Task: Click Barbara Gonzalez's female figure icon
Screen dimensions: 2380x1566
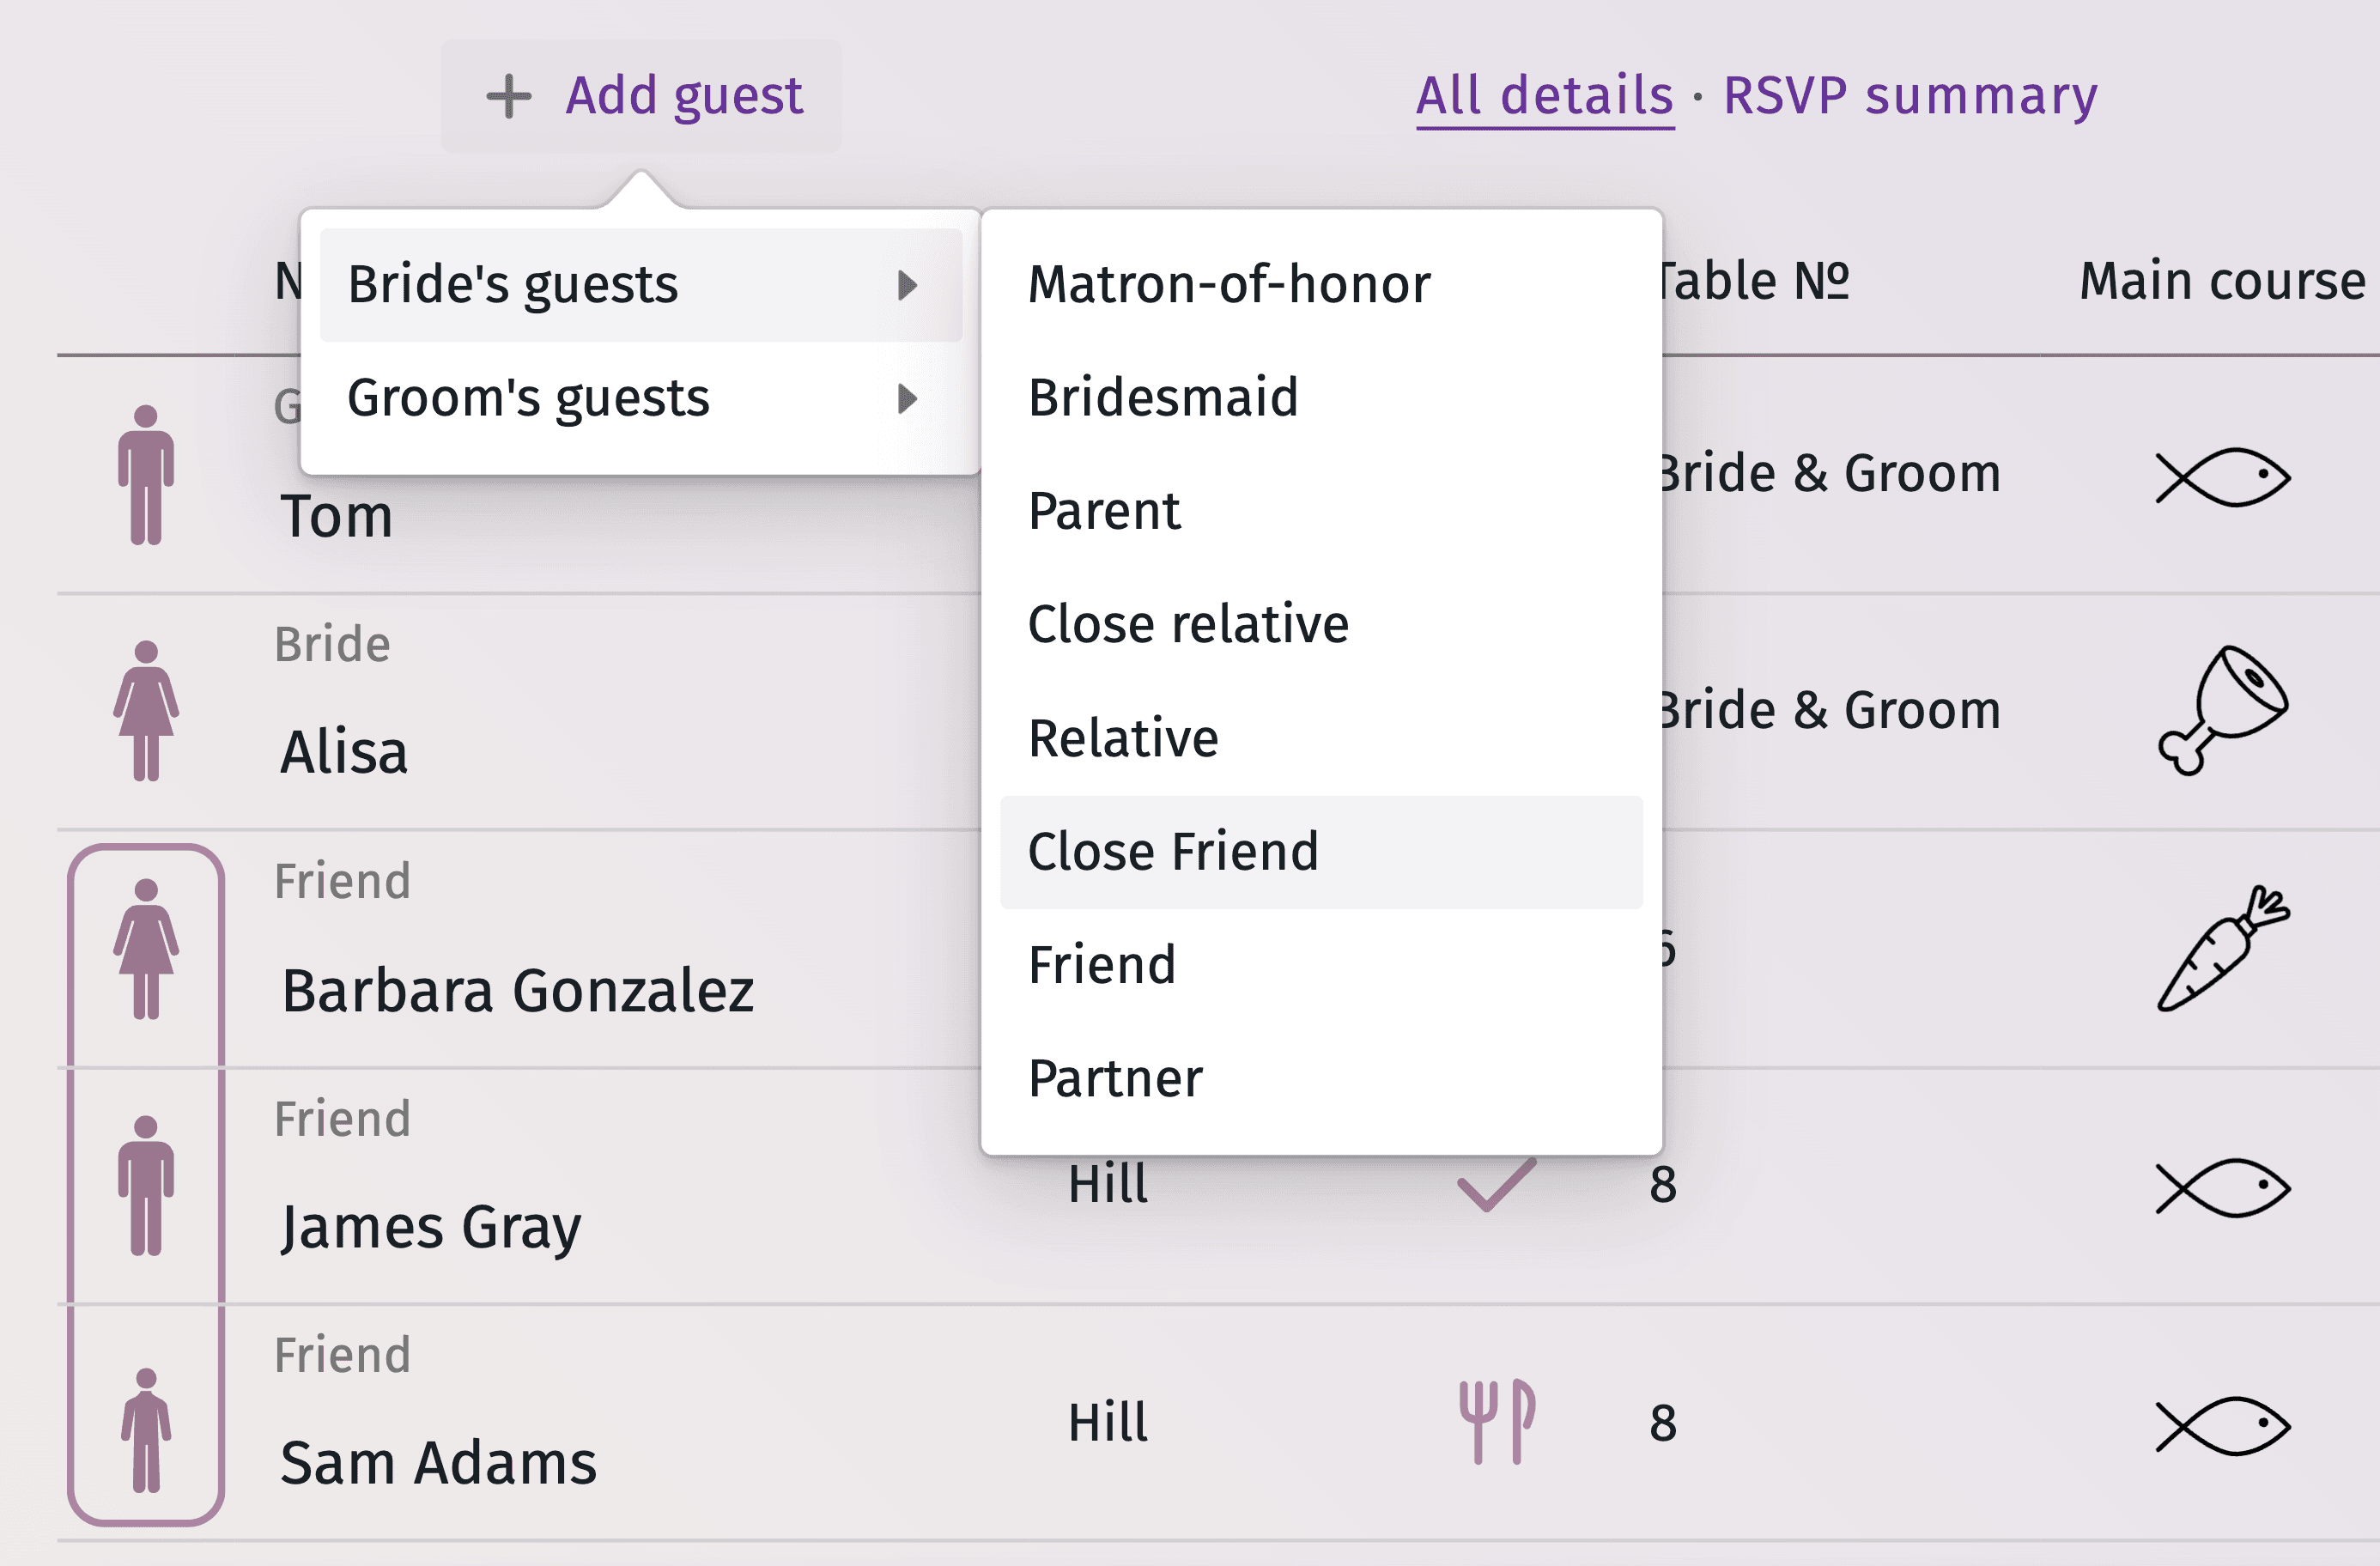Action: tap(146, 948)
